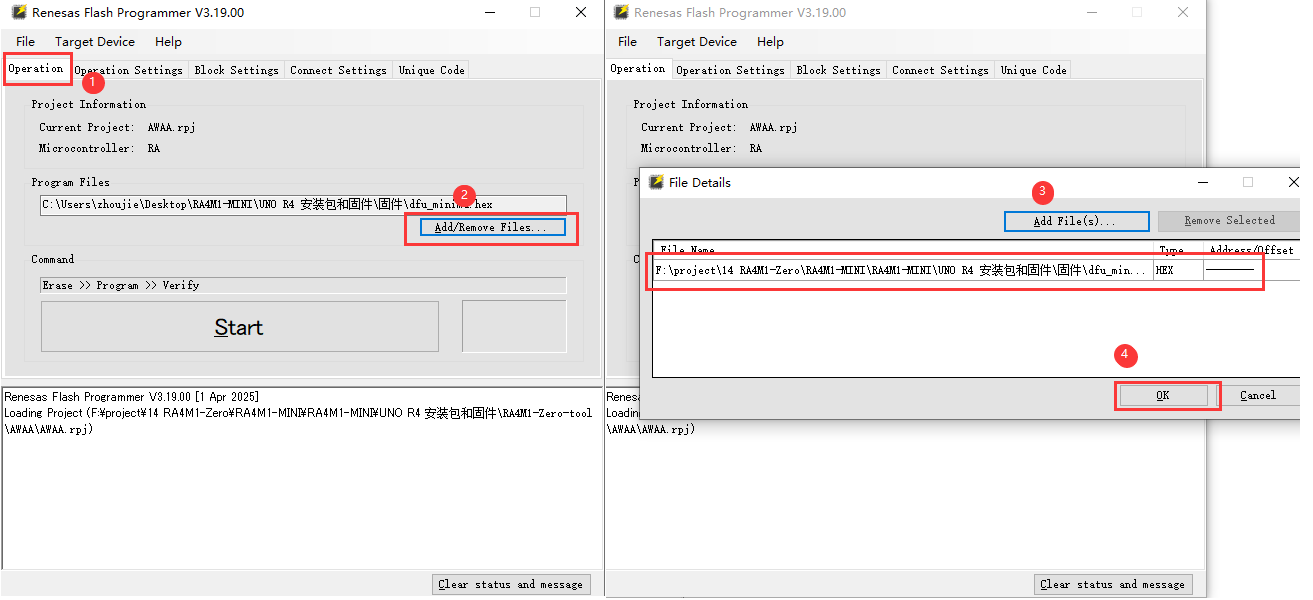The width and height of the screenshot is (1313, 600).
Task: Click the File Name column header
Action: 903,250
